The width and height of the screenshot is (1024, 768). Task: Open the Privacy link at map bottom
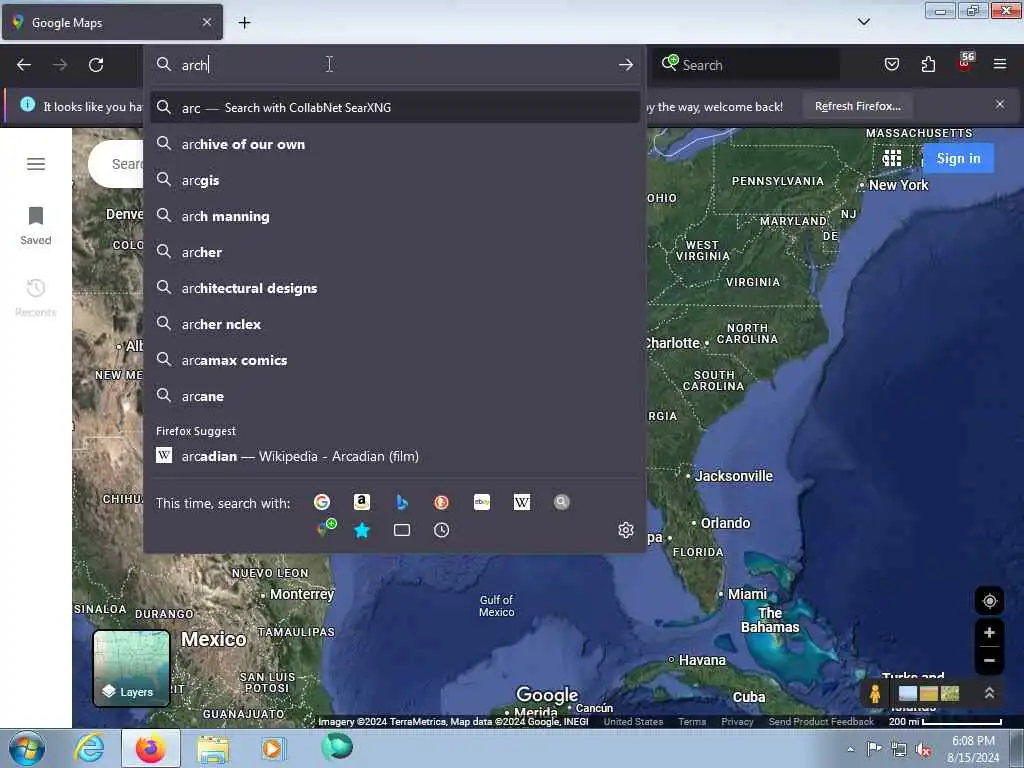pos(737,722)
